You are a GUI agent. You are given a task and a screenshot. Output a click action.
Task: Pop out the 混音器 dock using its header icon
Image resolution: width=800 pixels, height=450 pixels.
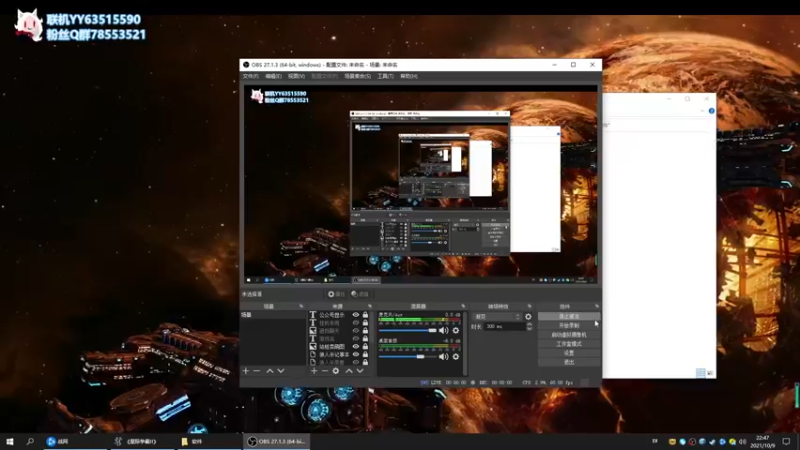(x=463, y=306)
